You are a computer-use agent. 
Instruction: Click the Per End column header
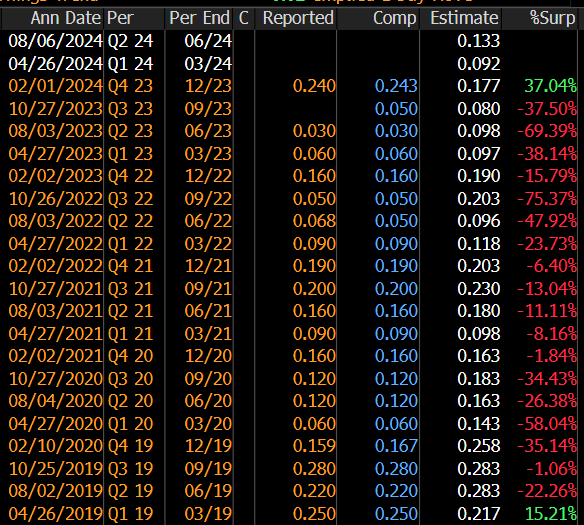(199, 18)
